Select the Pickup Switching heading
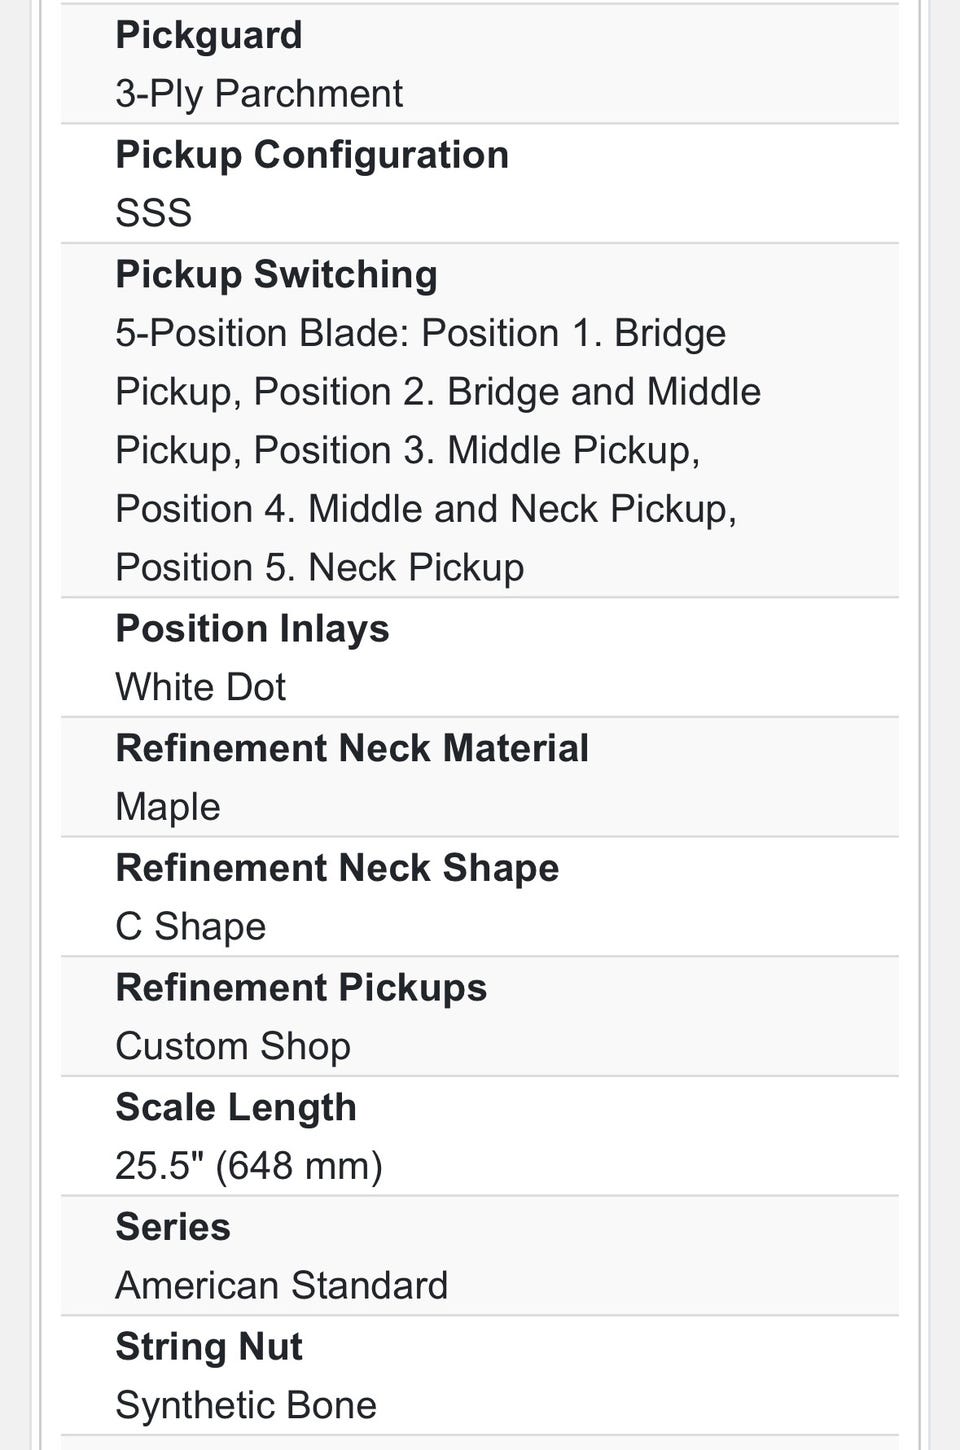 [x=276, y=275]
